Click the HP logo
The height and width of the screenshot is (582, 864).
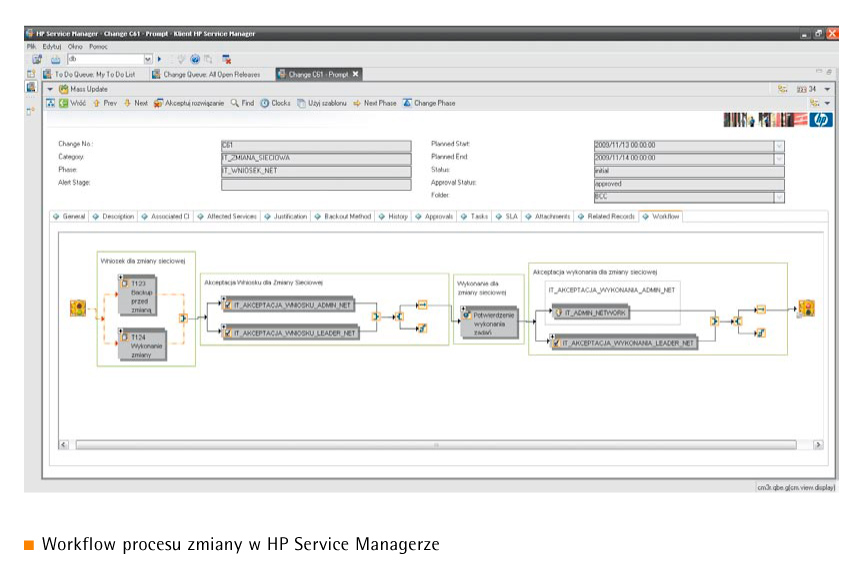(x=821, y=120)
